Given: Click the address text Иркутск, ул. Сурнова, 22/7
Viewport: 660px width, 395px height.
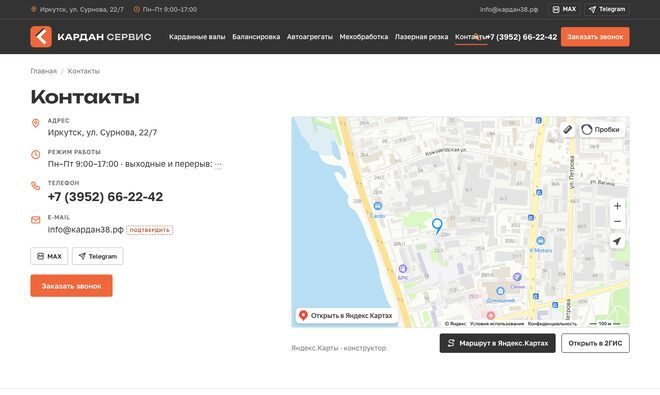Looking at the screenshot, I should [102, 133].
